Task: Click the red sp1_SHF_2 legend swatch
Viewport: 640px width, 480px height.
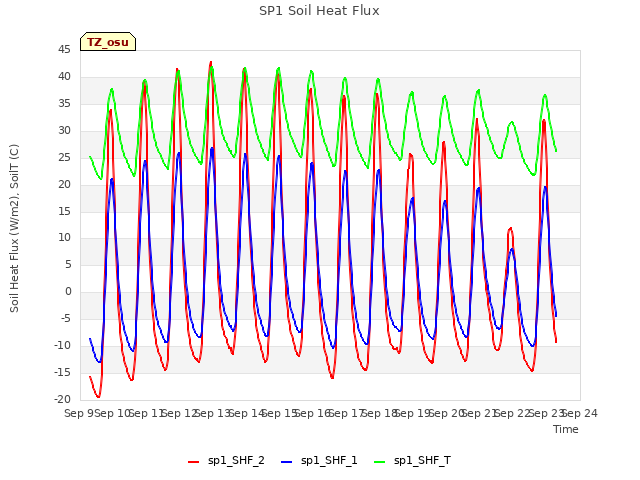Action: [x=193, y=462]
